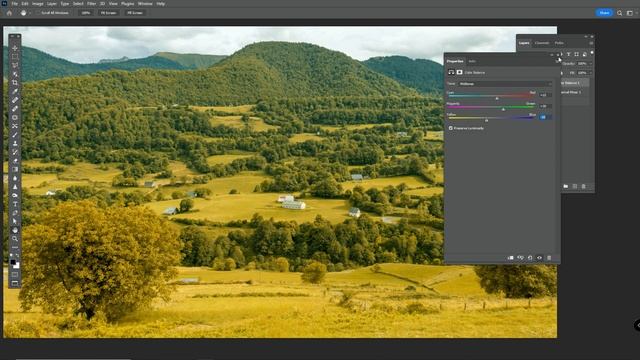Click the trash icon in Layers panel
This screenshot has width=640, height=360.
tap(584, 186)
